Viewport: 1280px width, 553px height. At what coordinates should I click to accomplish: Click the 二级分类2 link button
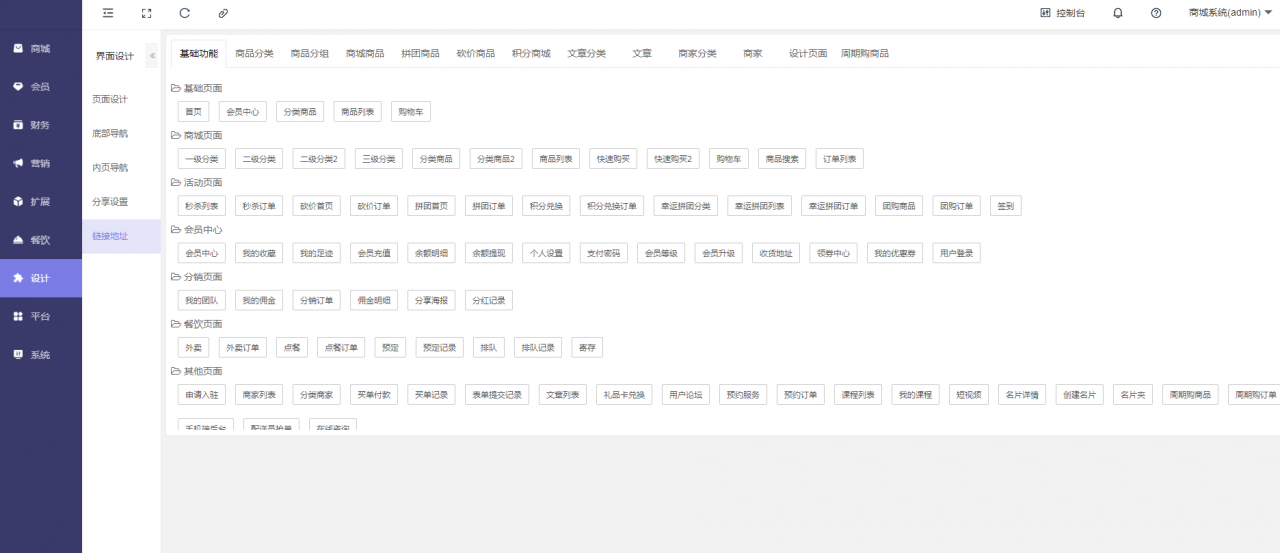click(321, 159)
